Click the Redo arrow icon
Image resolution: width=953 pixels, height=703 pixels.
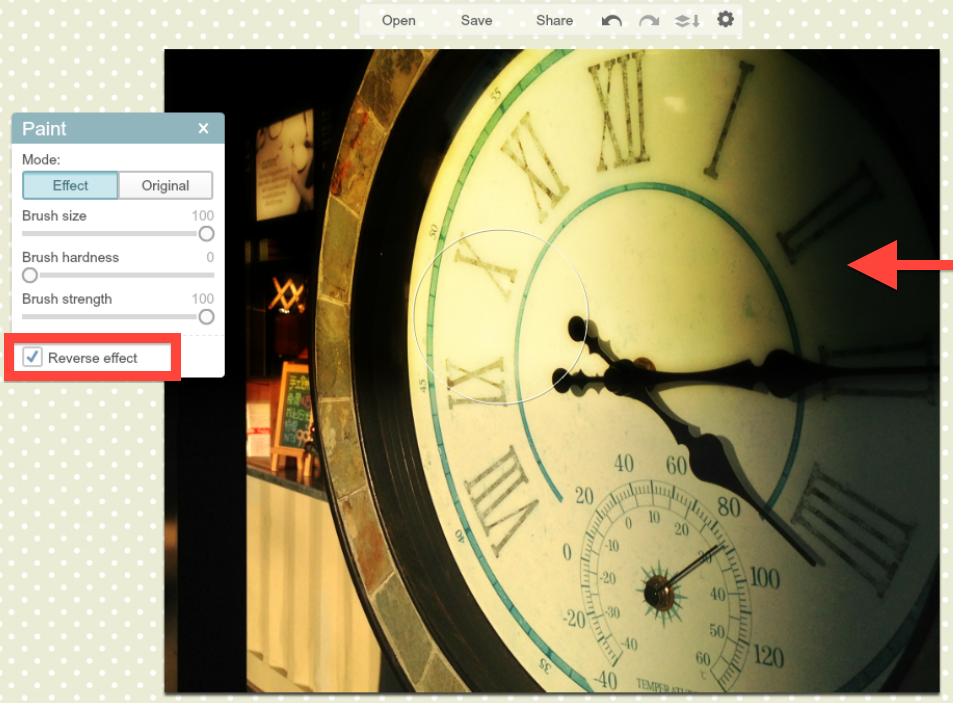point(649,21)
